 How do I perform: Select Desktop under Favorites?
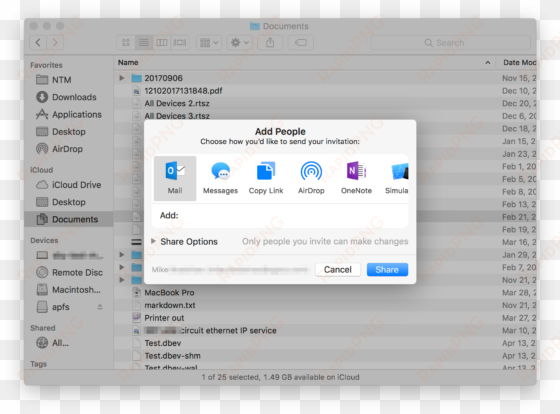[61, 132]
